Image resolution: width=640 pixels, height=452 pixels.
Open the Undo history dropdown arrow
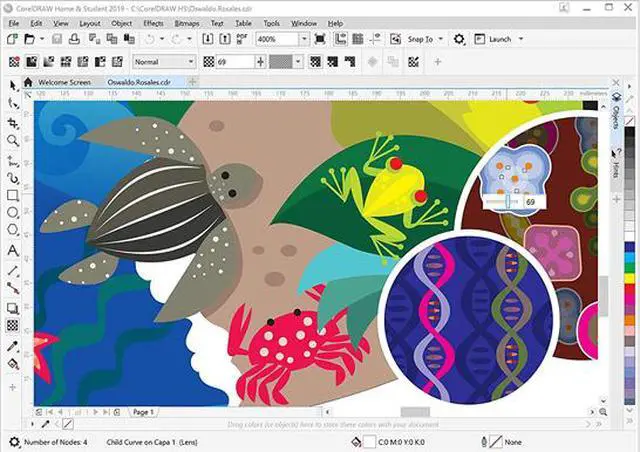tap(162, 39)
